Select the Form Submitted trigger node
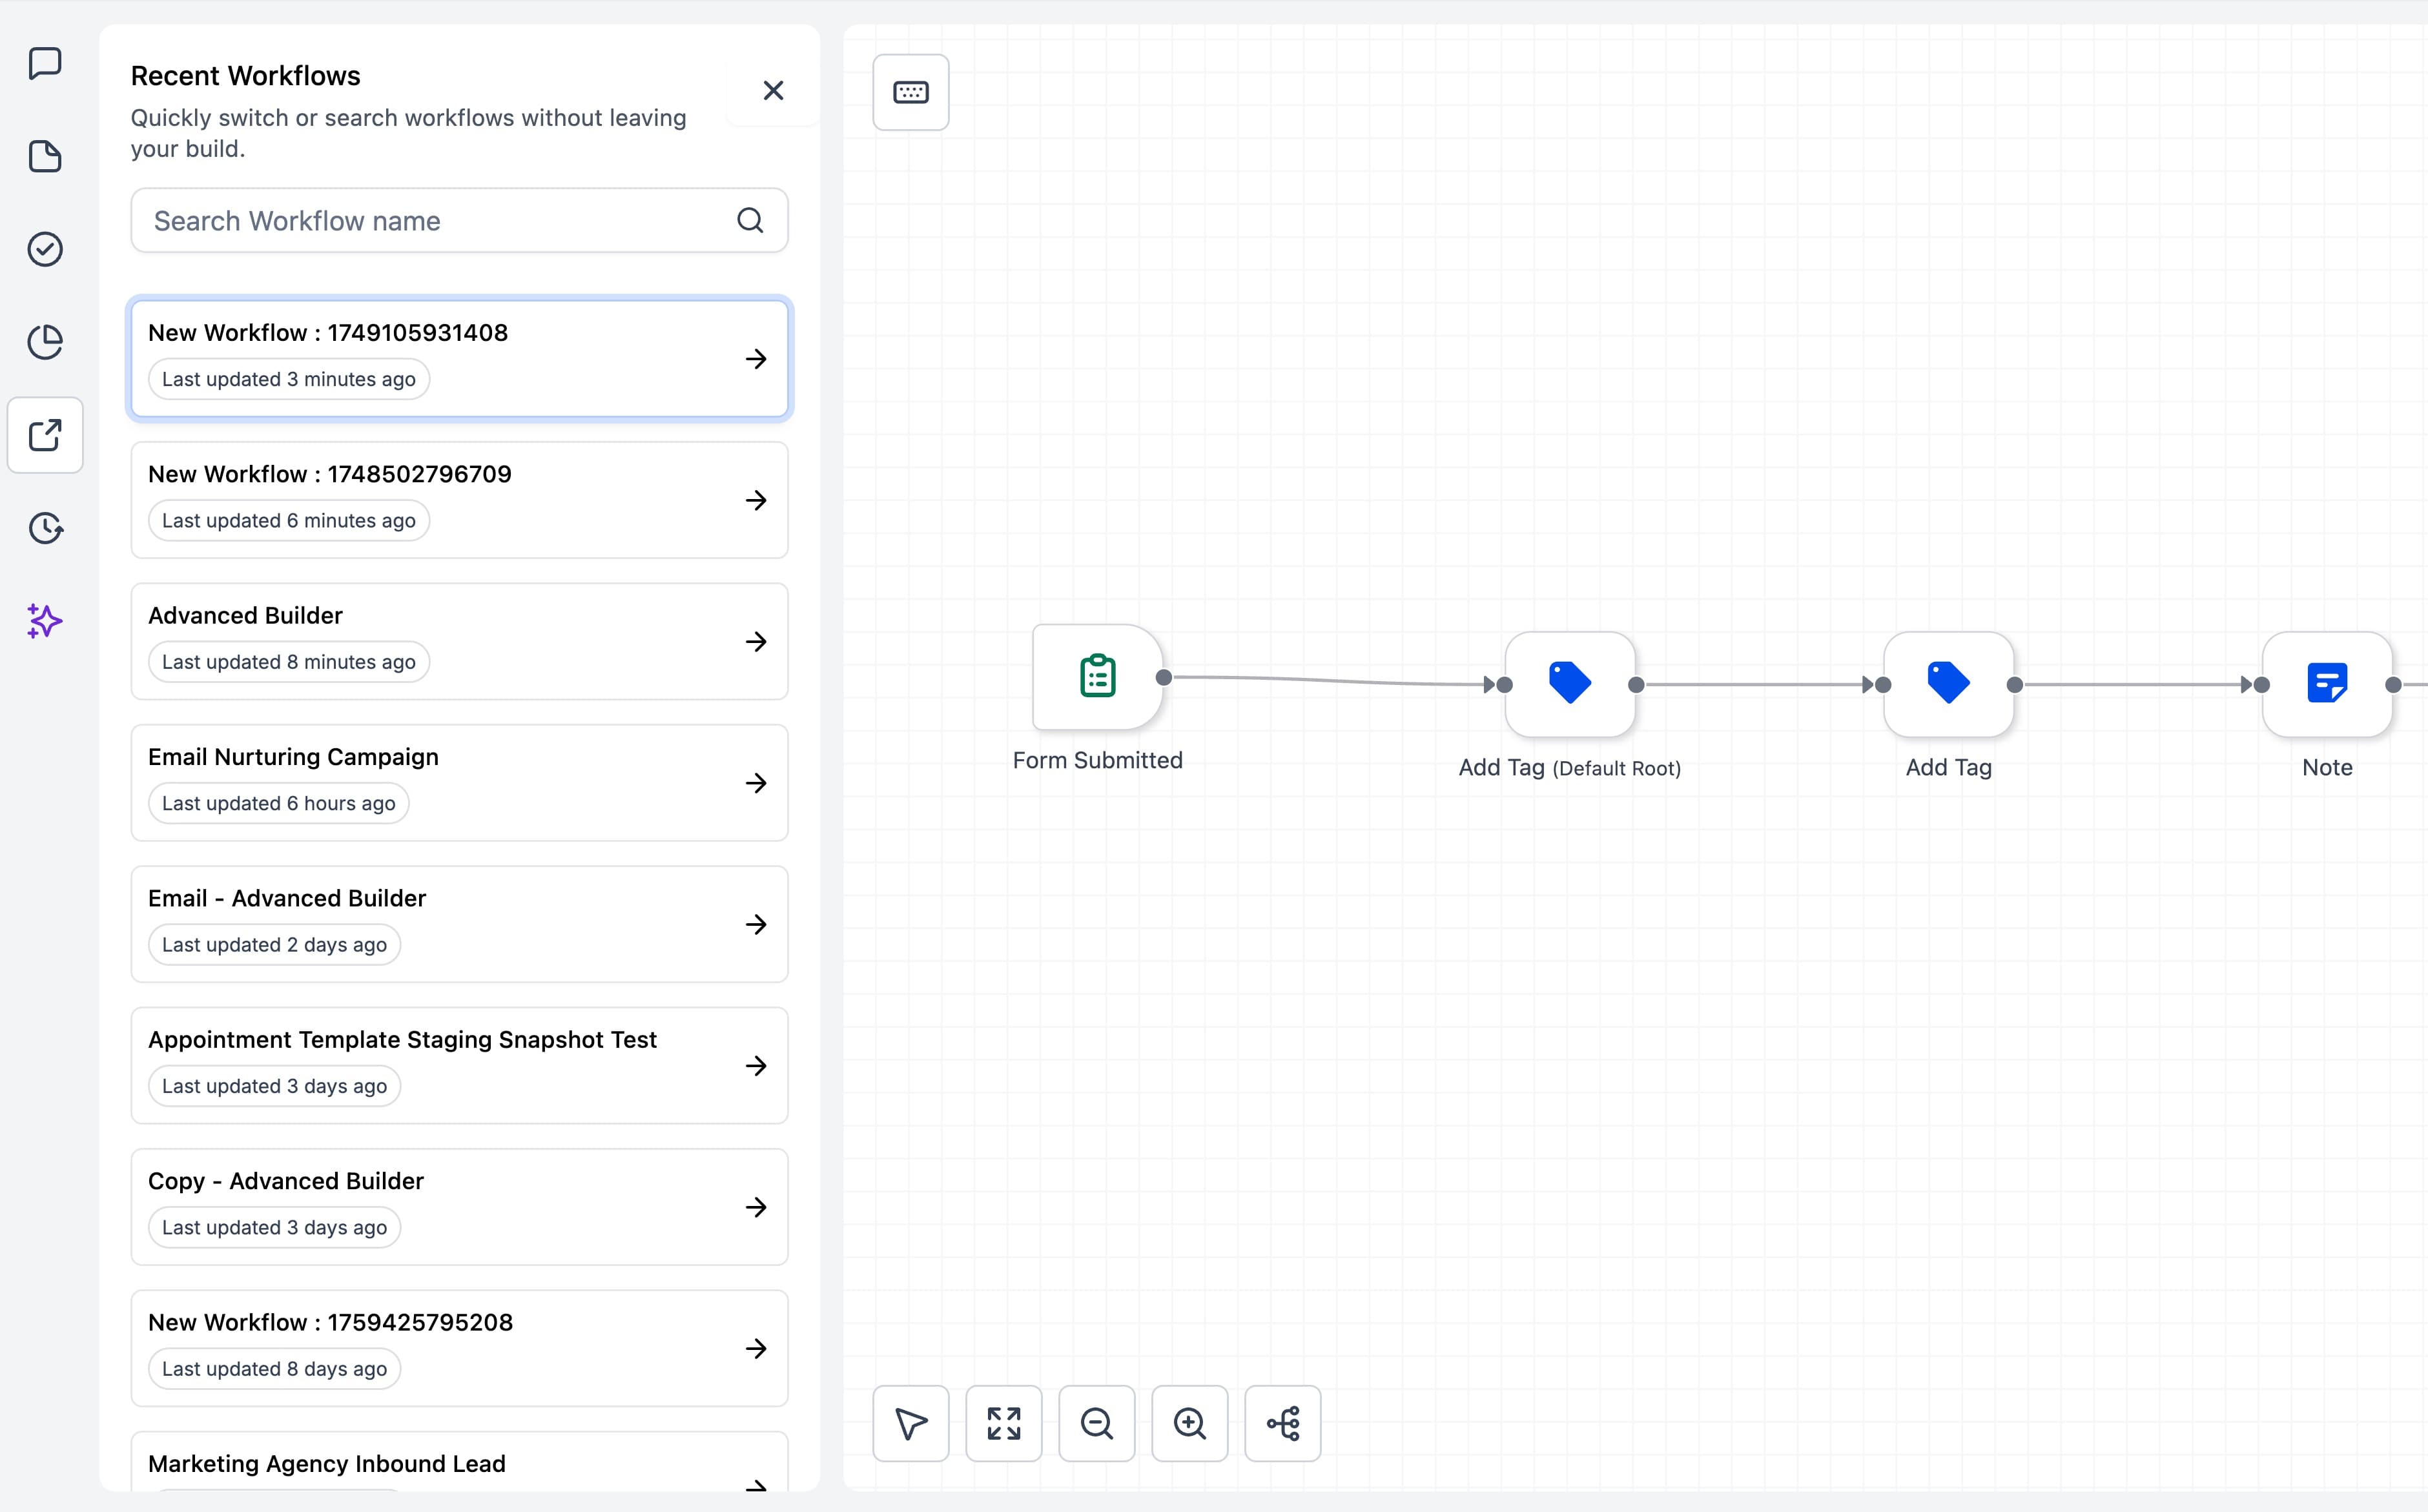Screen dimensions: 2428x1512 pos(1097,677)
